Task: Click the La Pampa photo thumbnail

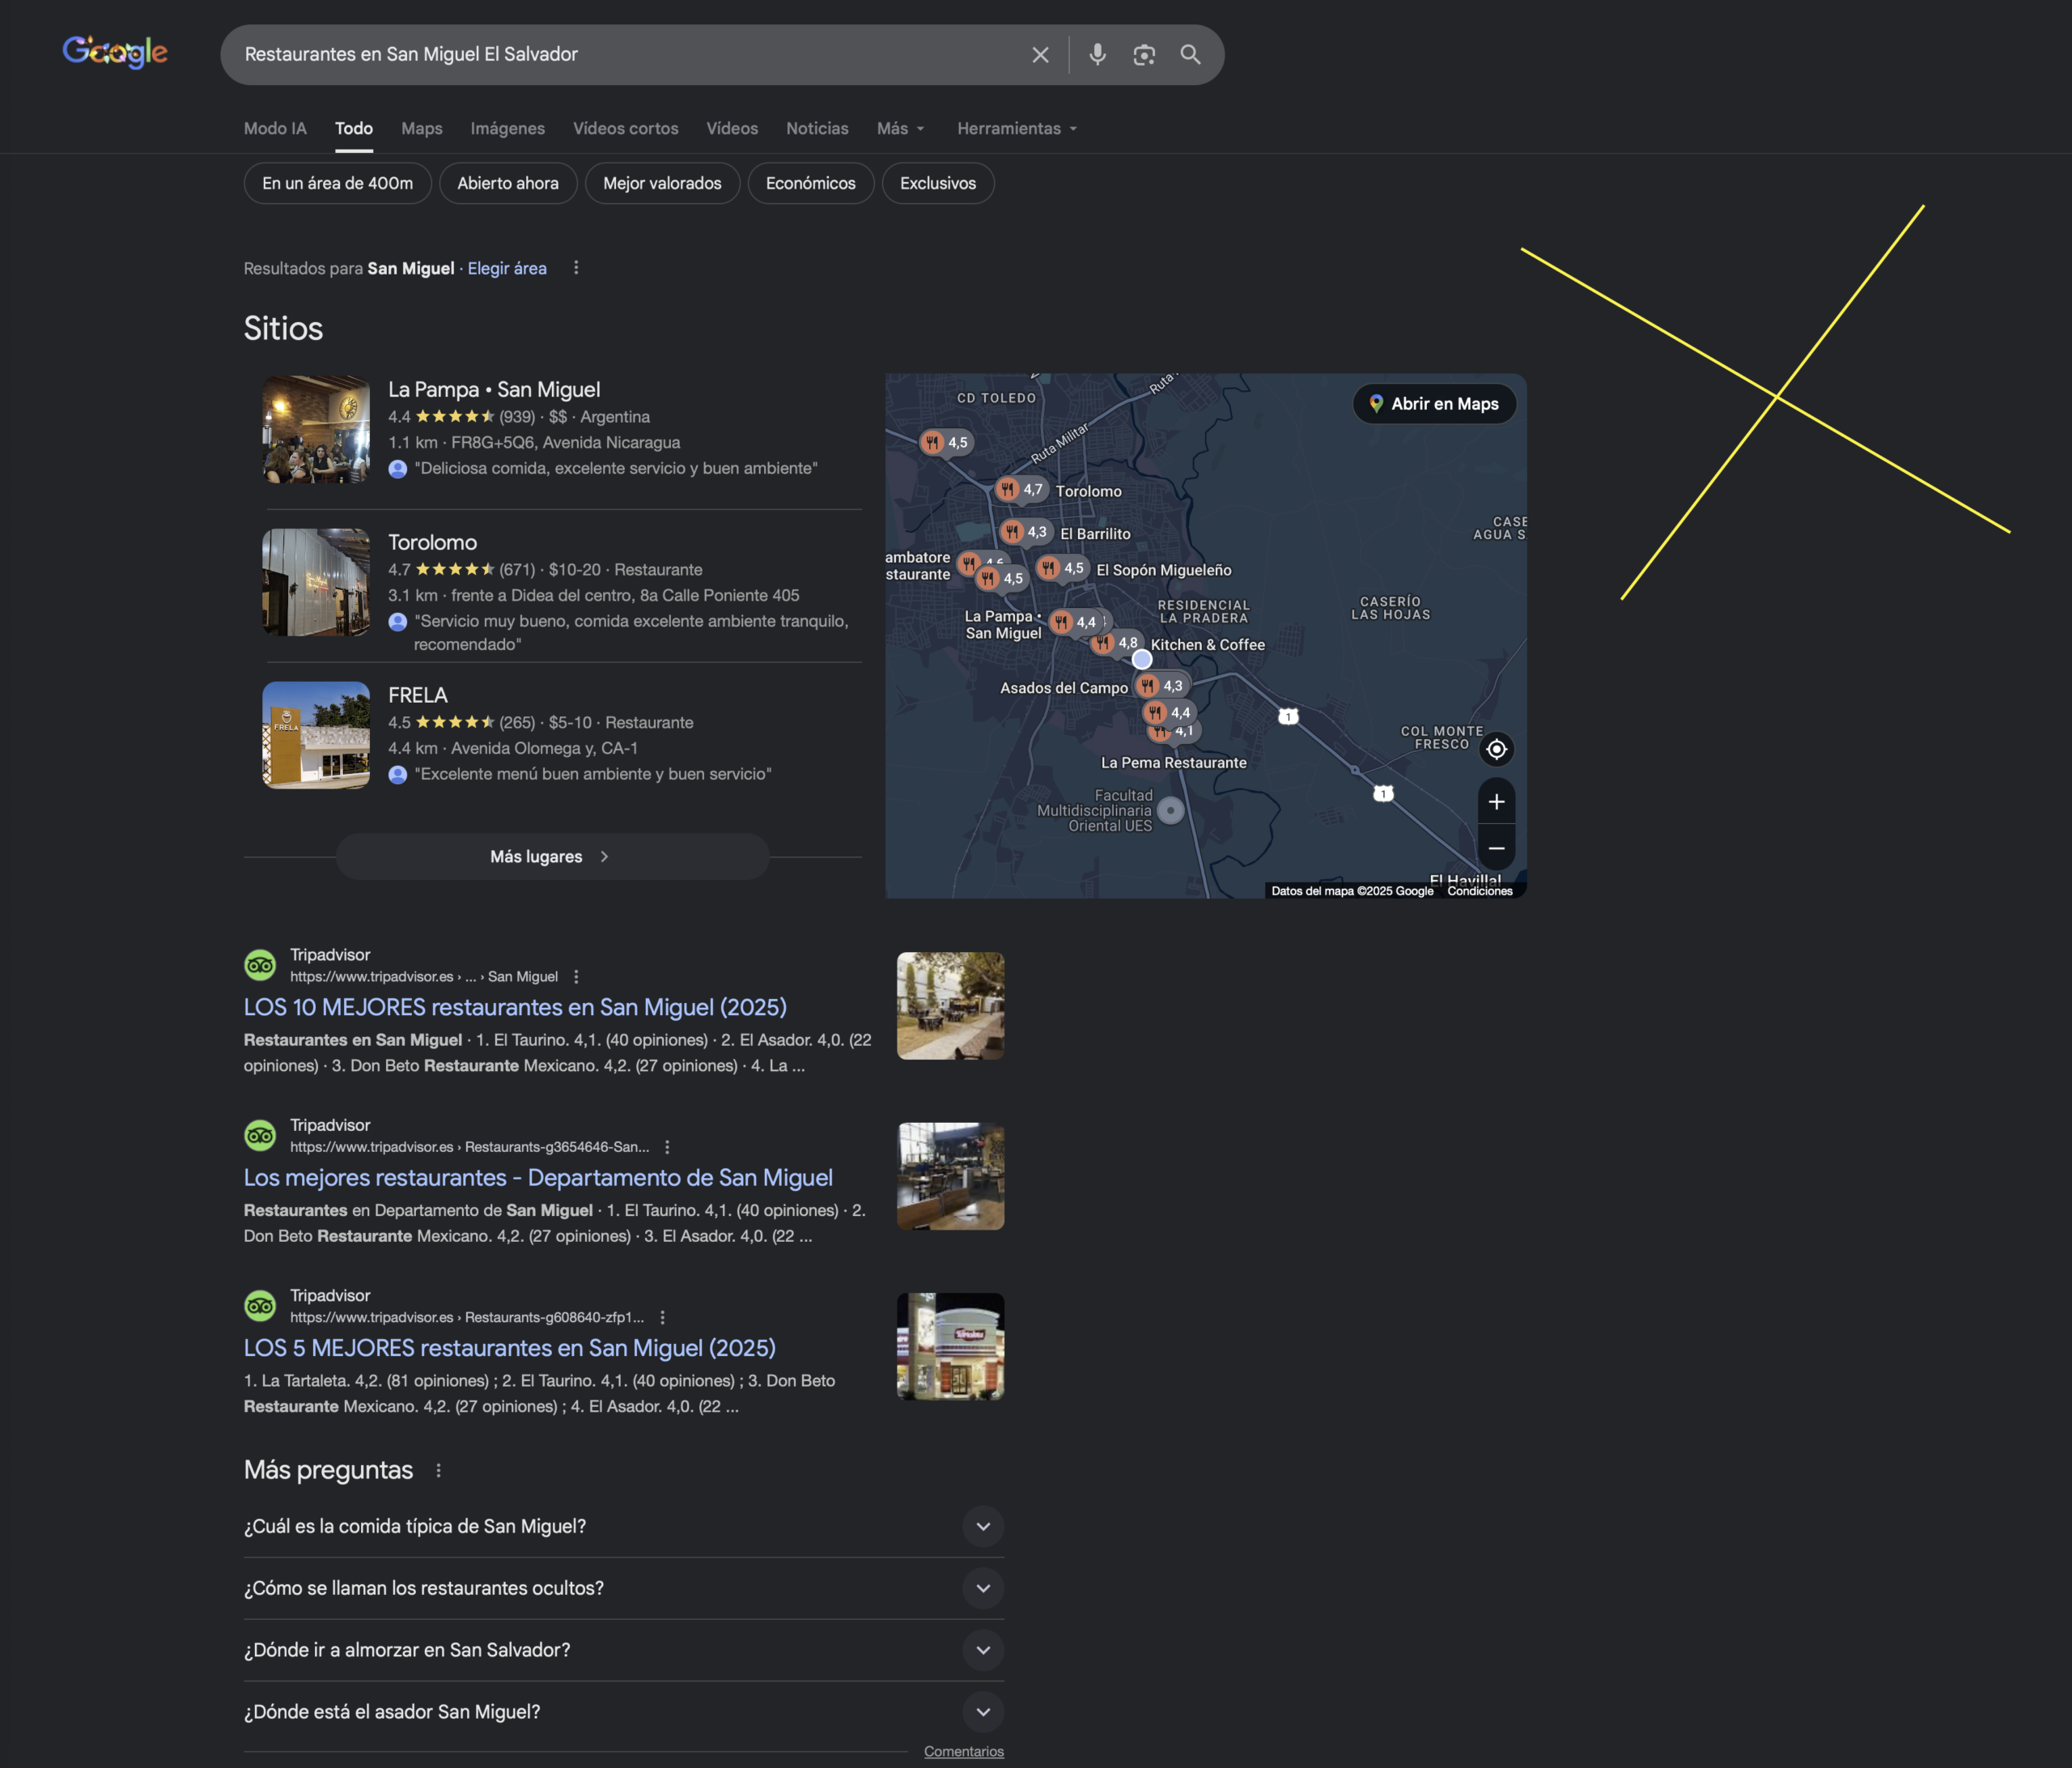Action: (316, 430)
